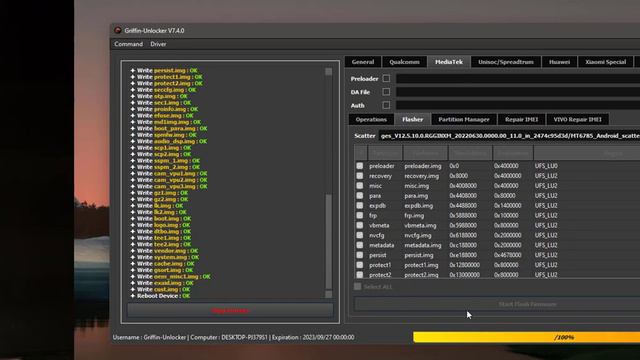This screenshot has height=360, width=640.
Task: Click the 'Write persist.img : OK' log line
Action: (x=164, y=70)
